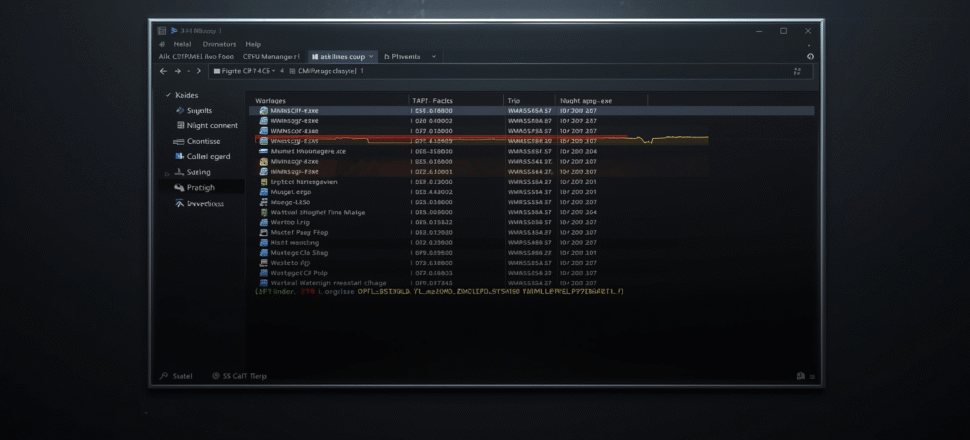The image size is (970, 440).
Task: Select Pratigh in the sidebar
Action: tap(201, 188)
